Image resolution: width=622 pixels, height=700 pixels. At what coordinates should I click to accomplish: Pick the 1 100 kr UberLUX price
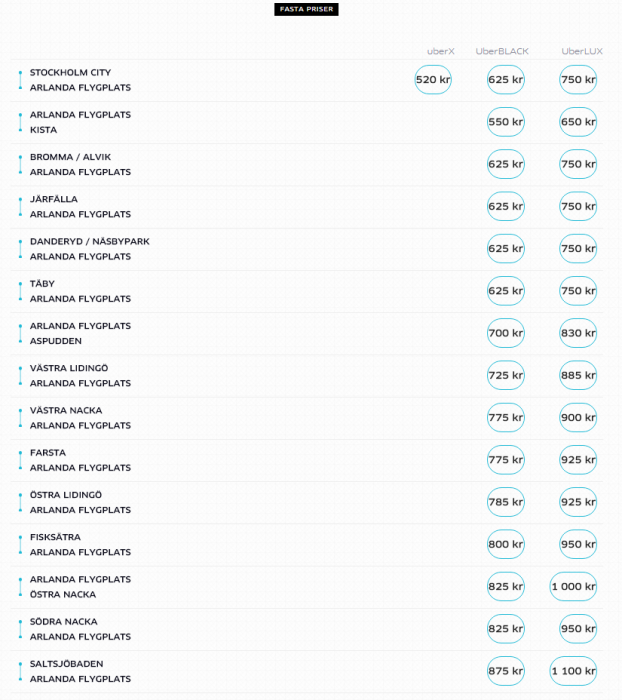[573, 671]
